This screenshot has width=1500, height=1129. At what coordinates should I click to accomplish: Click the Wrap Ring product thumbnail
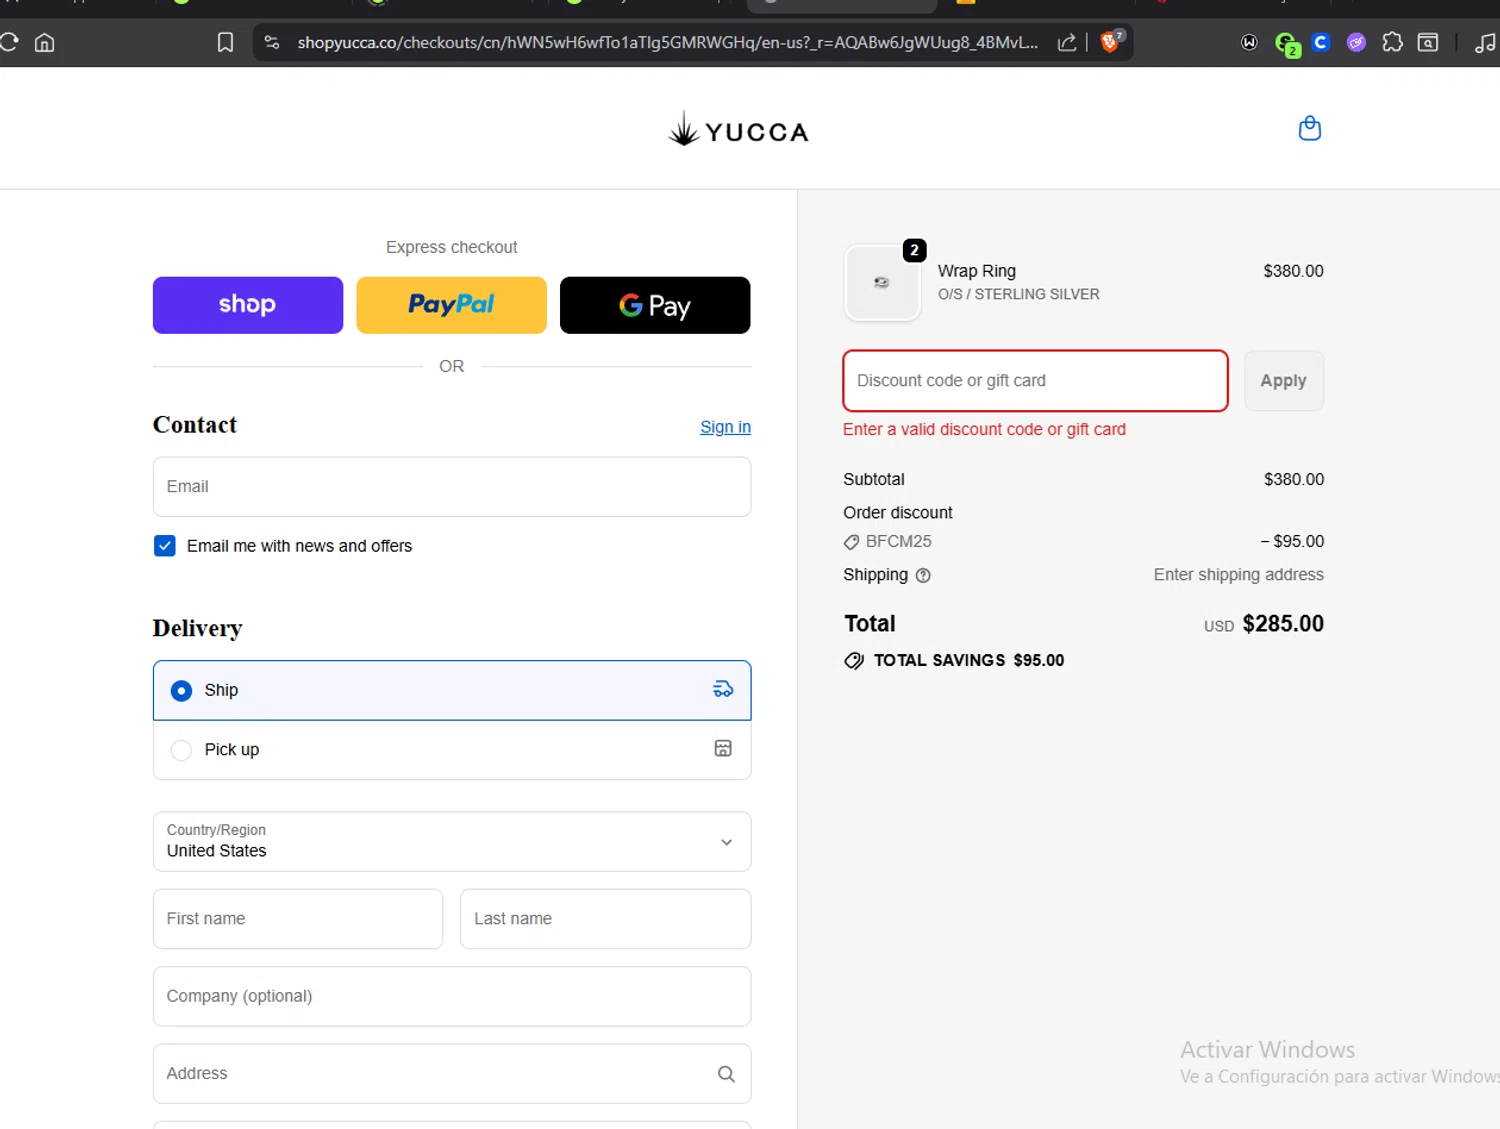click(882, 283)
